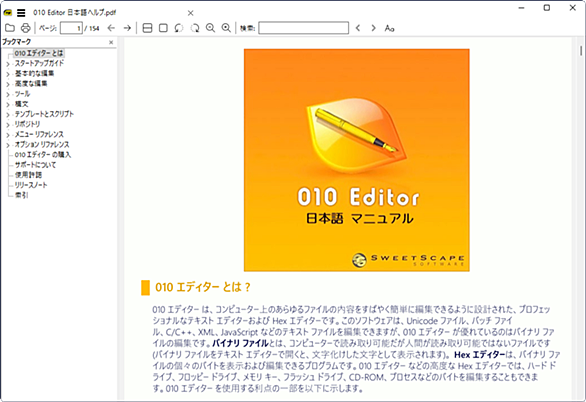Click the print icon

pos(25,28)
